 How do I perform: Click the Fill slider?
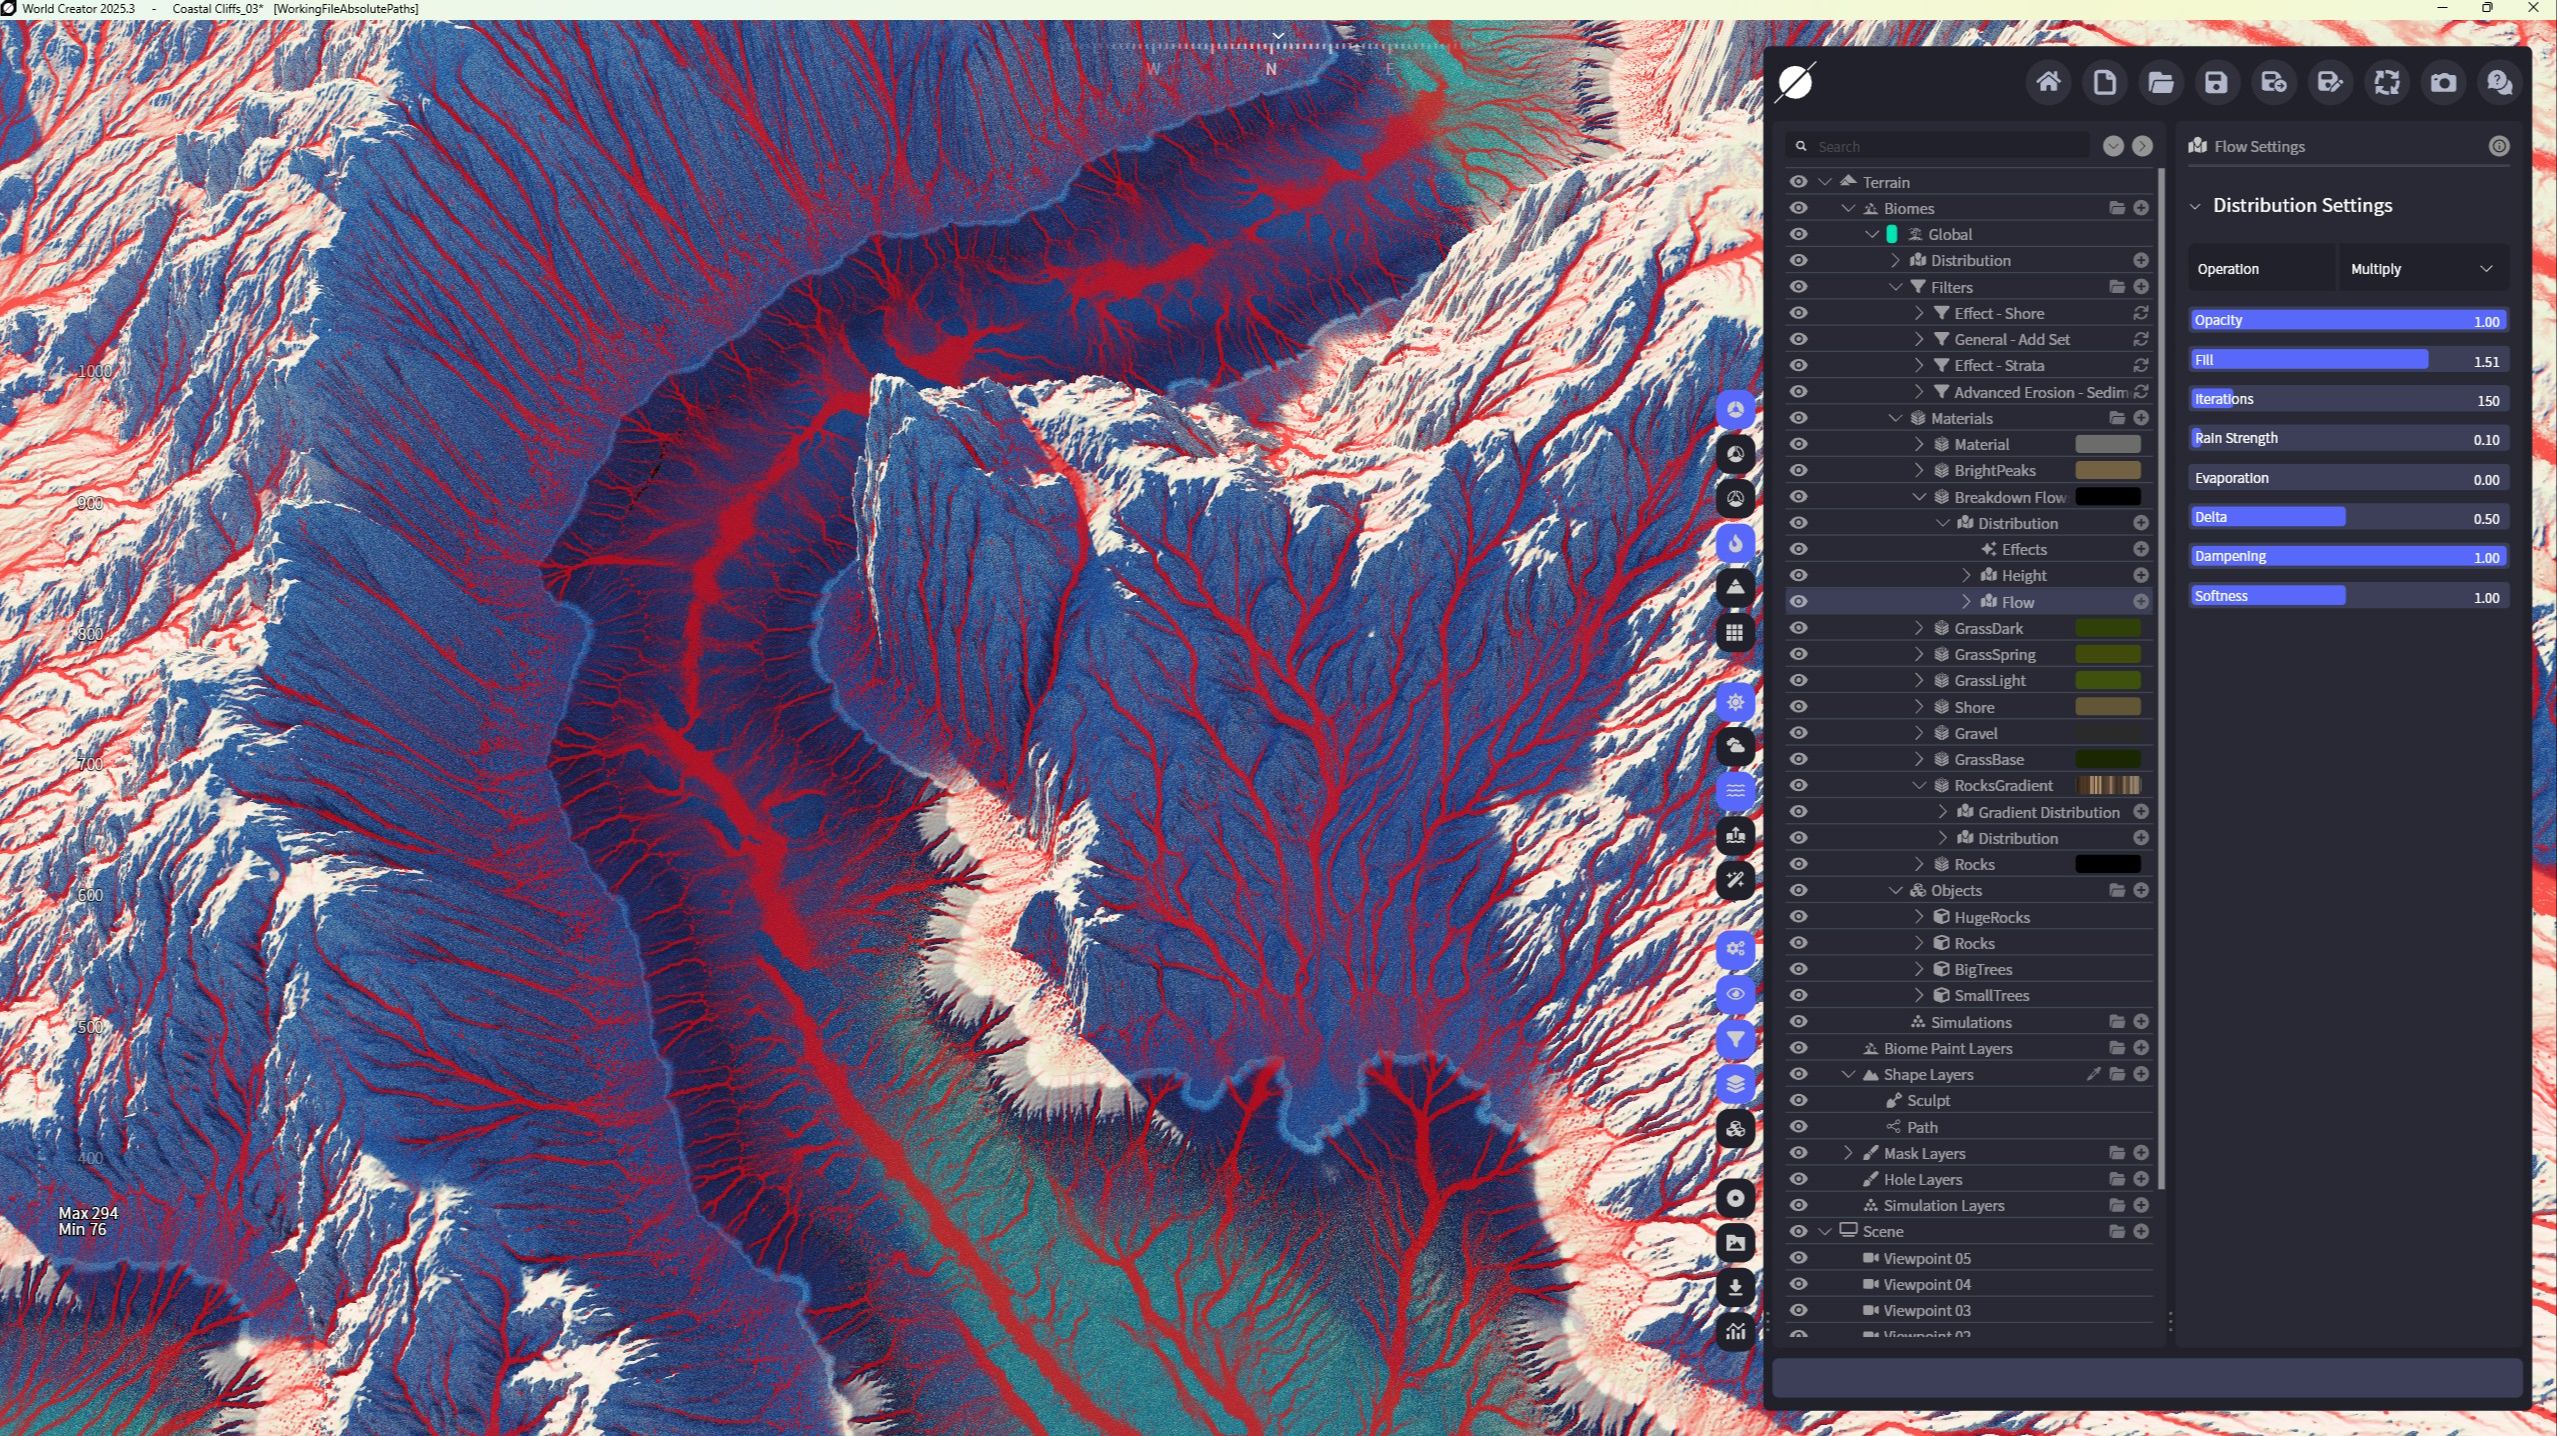pos(2346,360)
